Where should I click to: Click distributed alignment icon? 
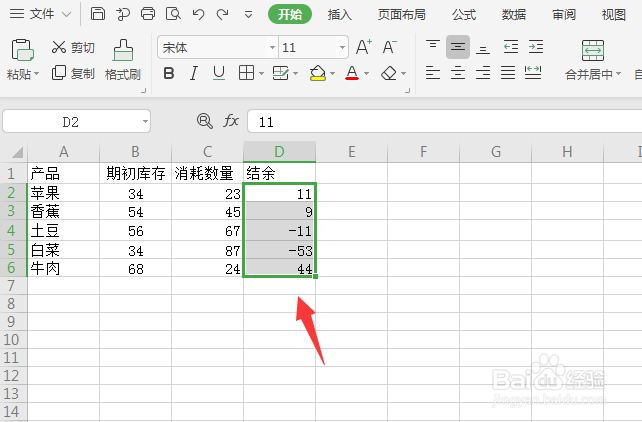(x=533, y=73)
